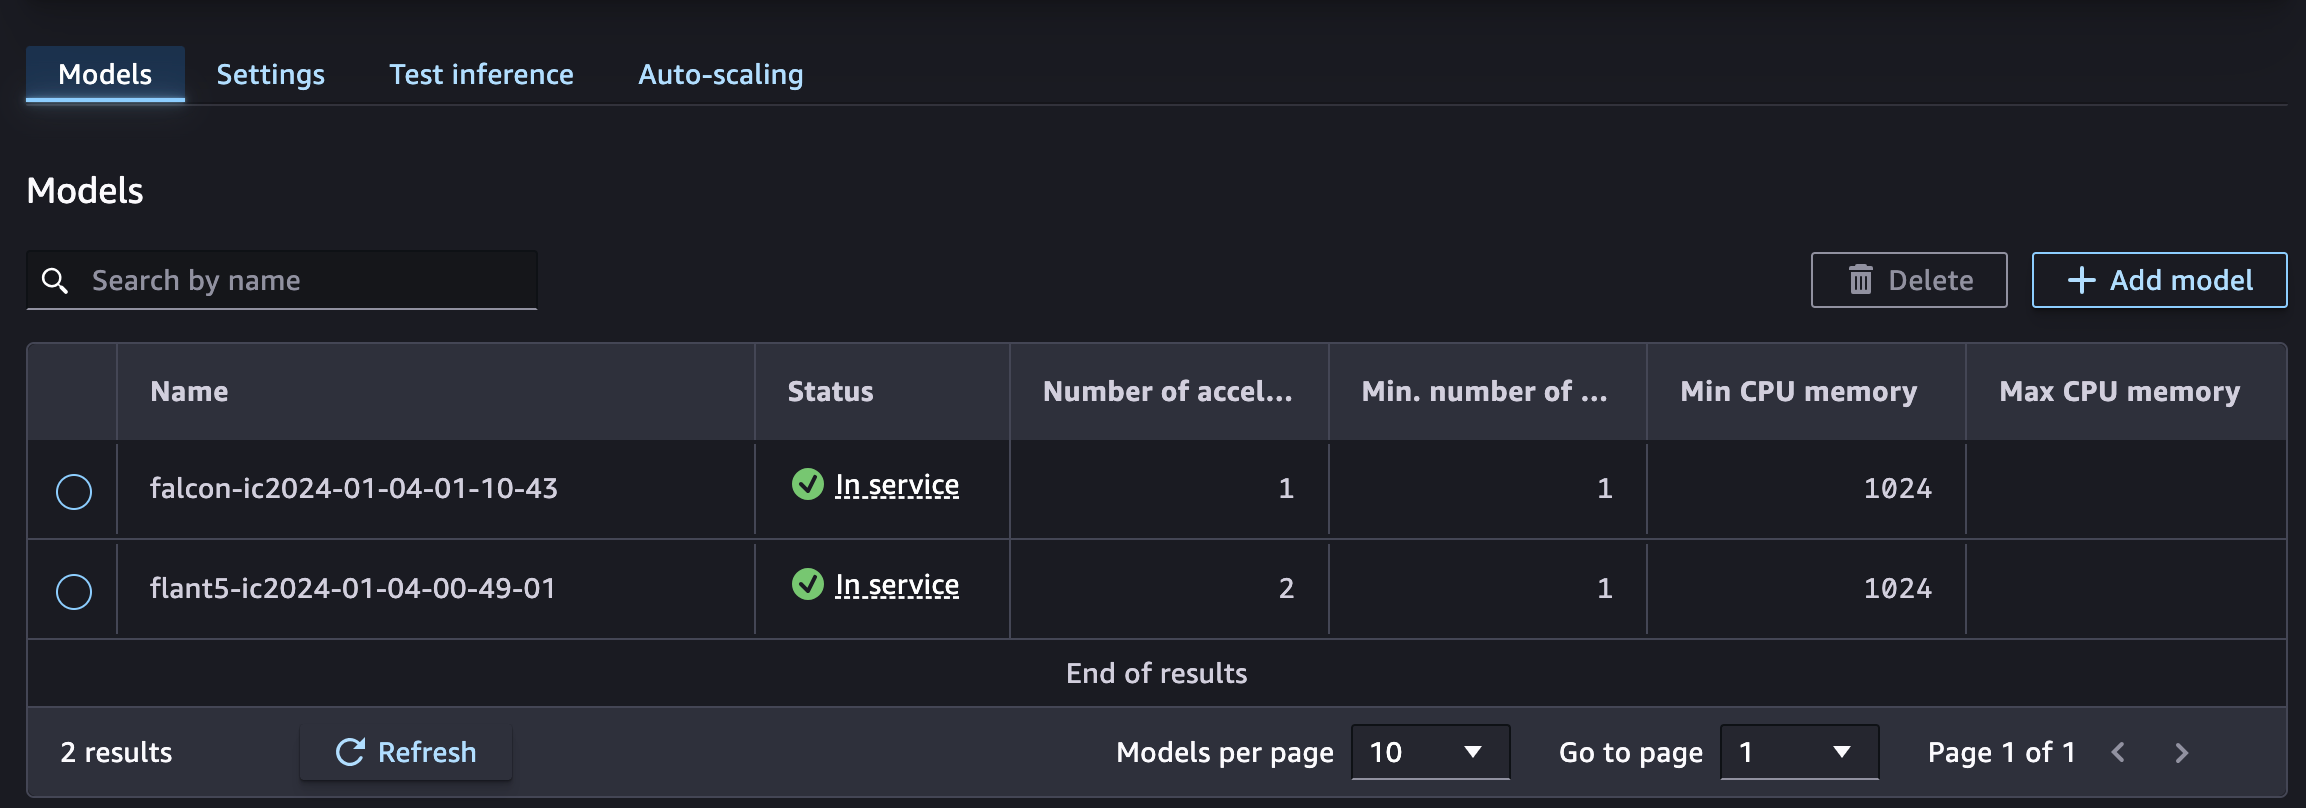This screenshot has width=2306, height=808.
Task: Click the In service link for flant5
Action: pyautogui.click(x=897, y=585)
